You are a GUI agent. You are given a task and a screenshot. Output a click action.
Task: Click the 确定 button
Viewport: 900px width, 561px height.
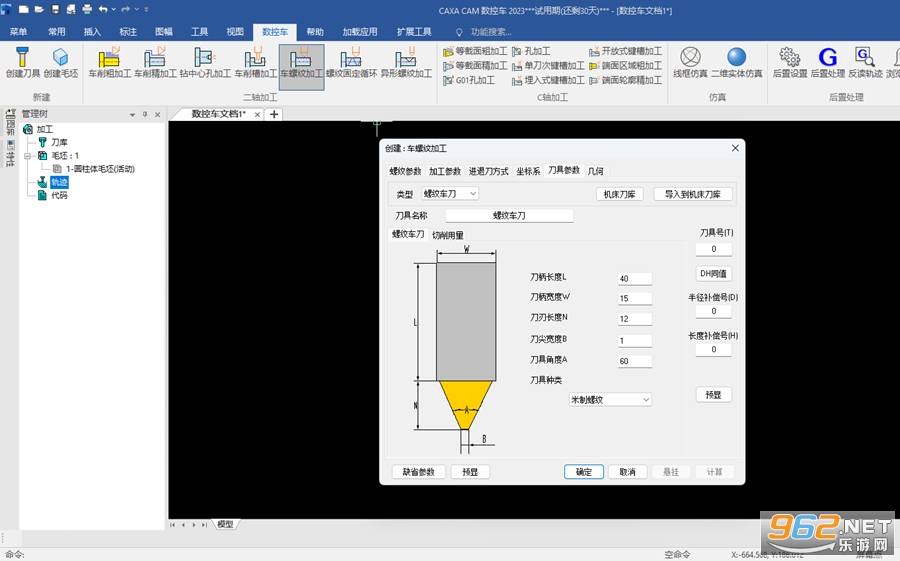coord(584,472)
